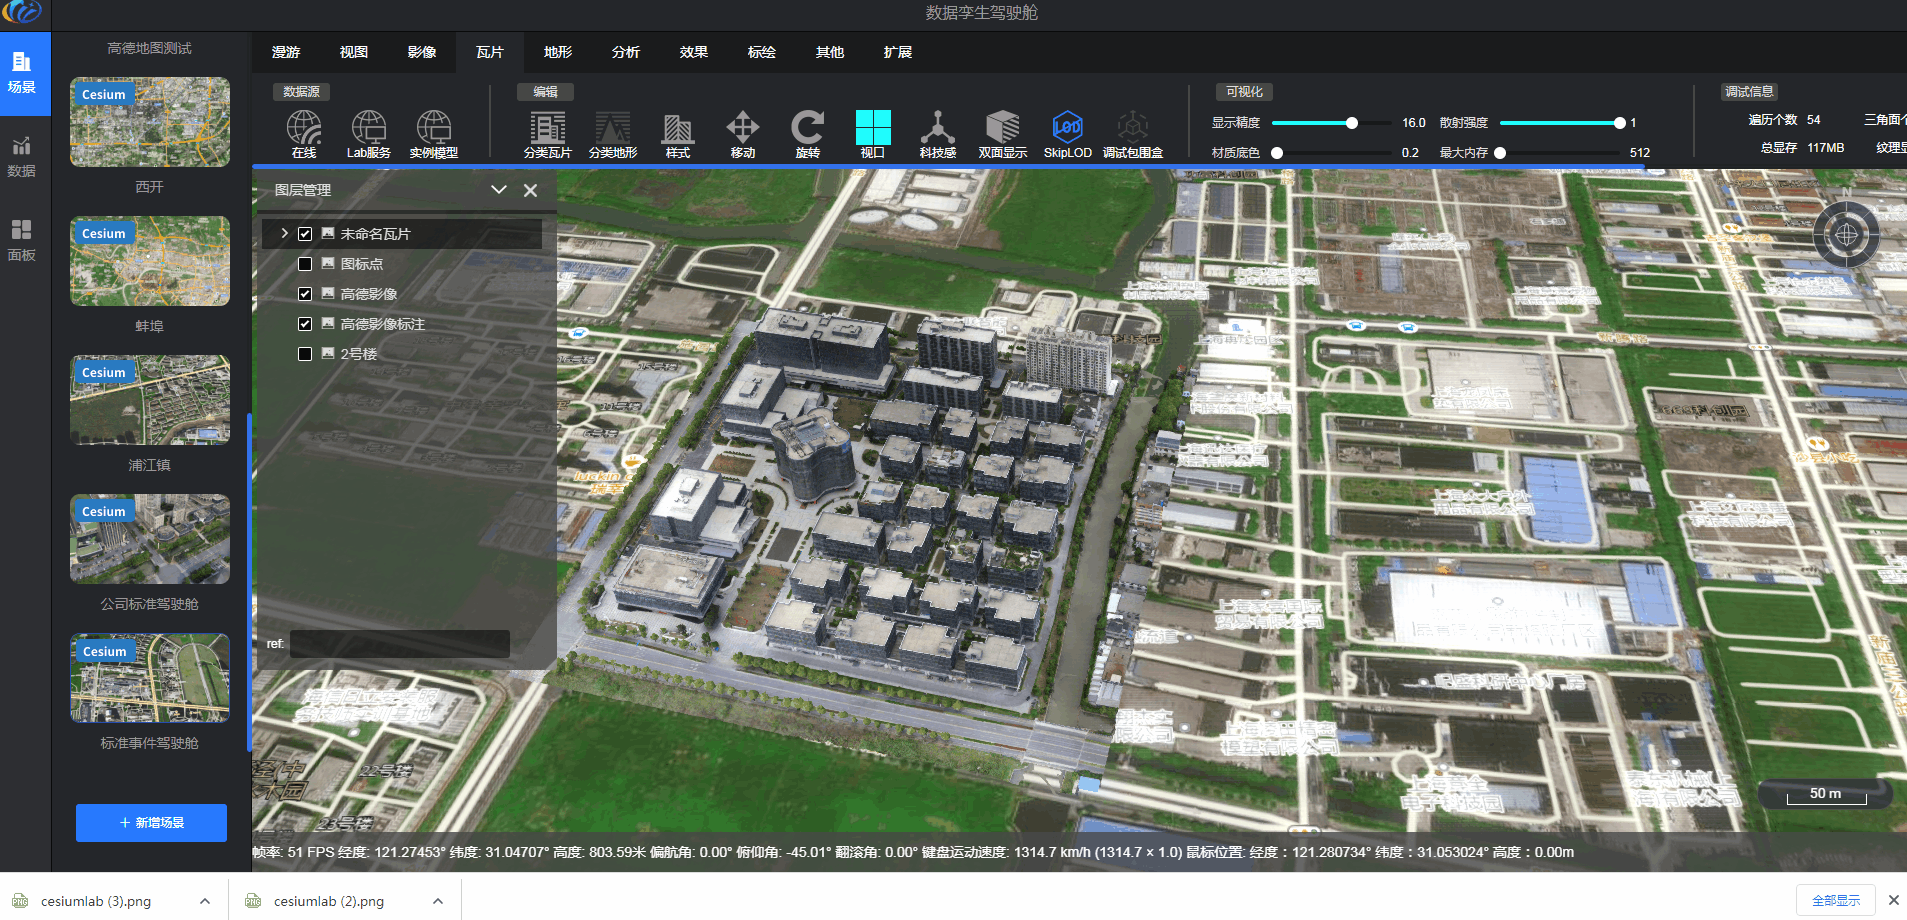Adjust the 显示精度 slider handle

[1351, 123]
